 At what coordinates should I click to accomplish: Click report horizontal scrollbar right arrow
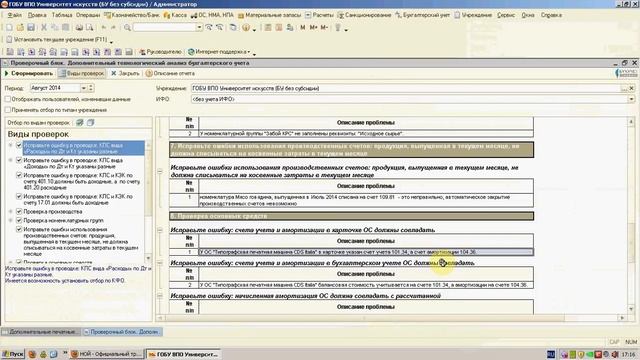coord(622,318)
